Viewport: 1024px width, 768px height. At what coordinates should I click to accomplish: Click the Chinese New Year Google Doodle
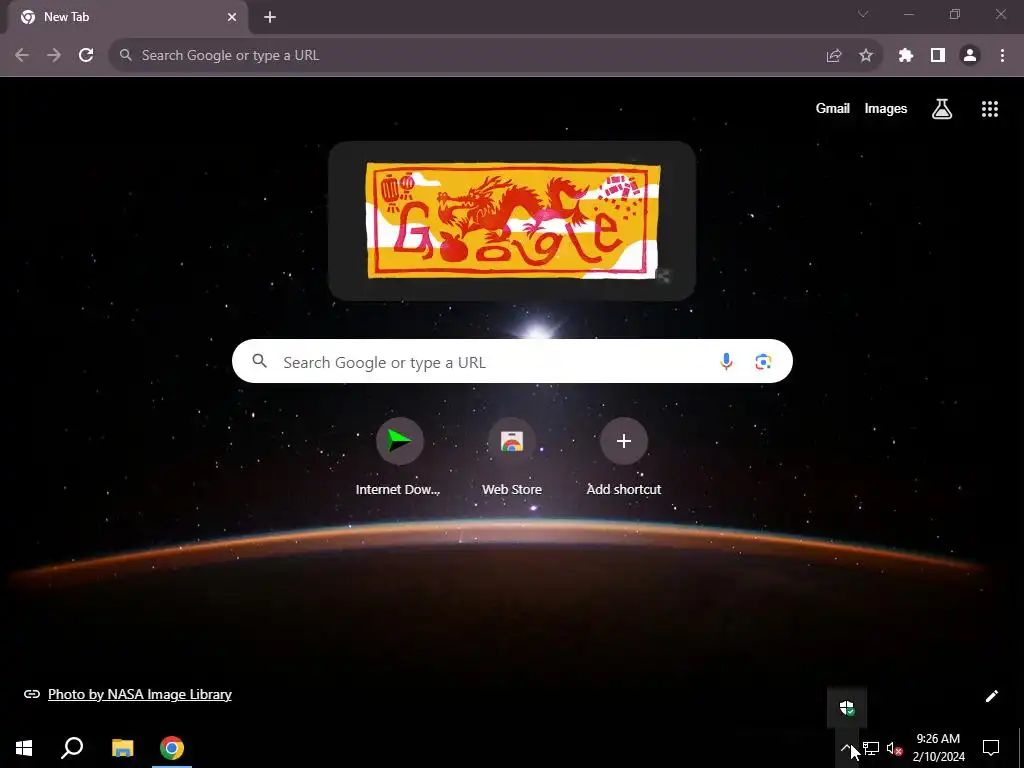[513, 221]
